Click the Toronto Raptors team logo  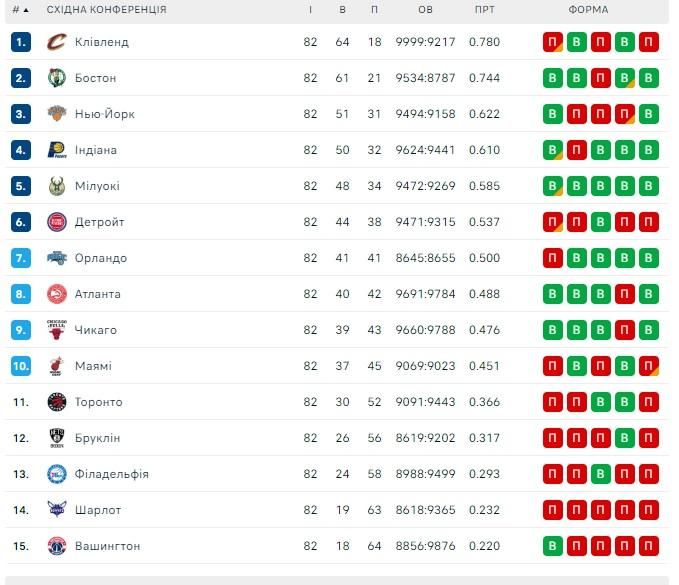(x=56, y=402)
